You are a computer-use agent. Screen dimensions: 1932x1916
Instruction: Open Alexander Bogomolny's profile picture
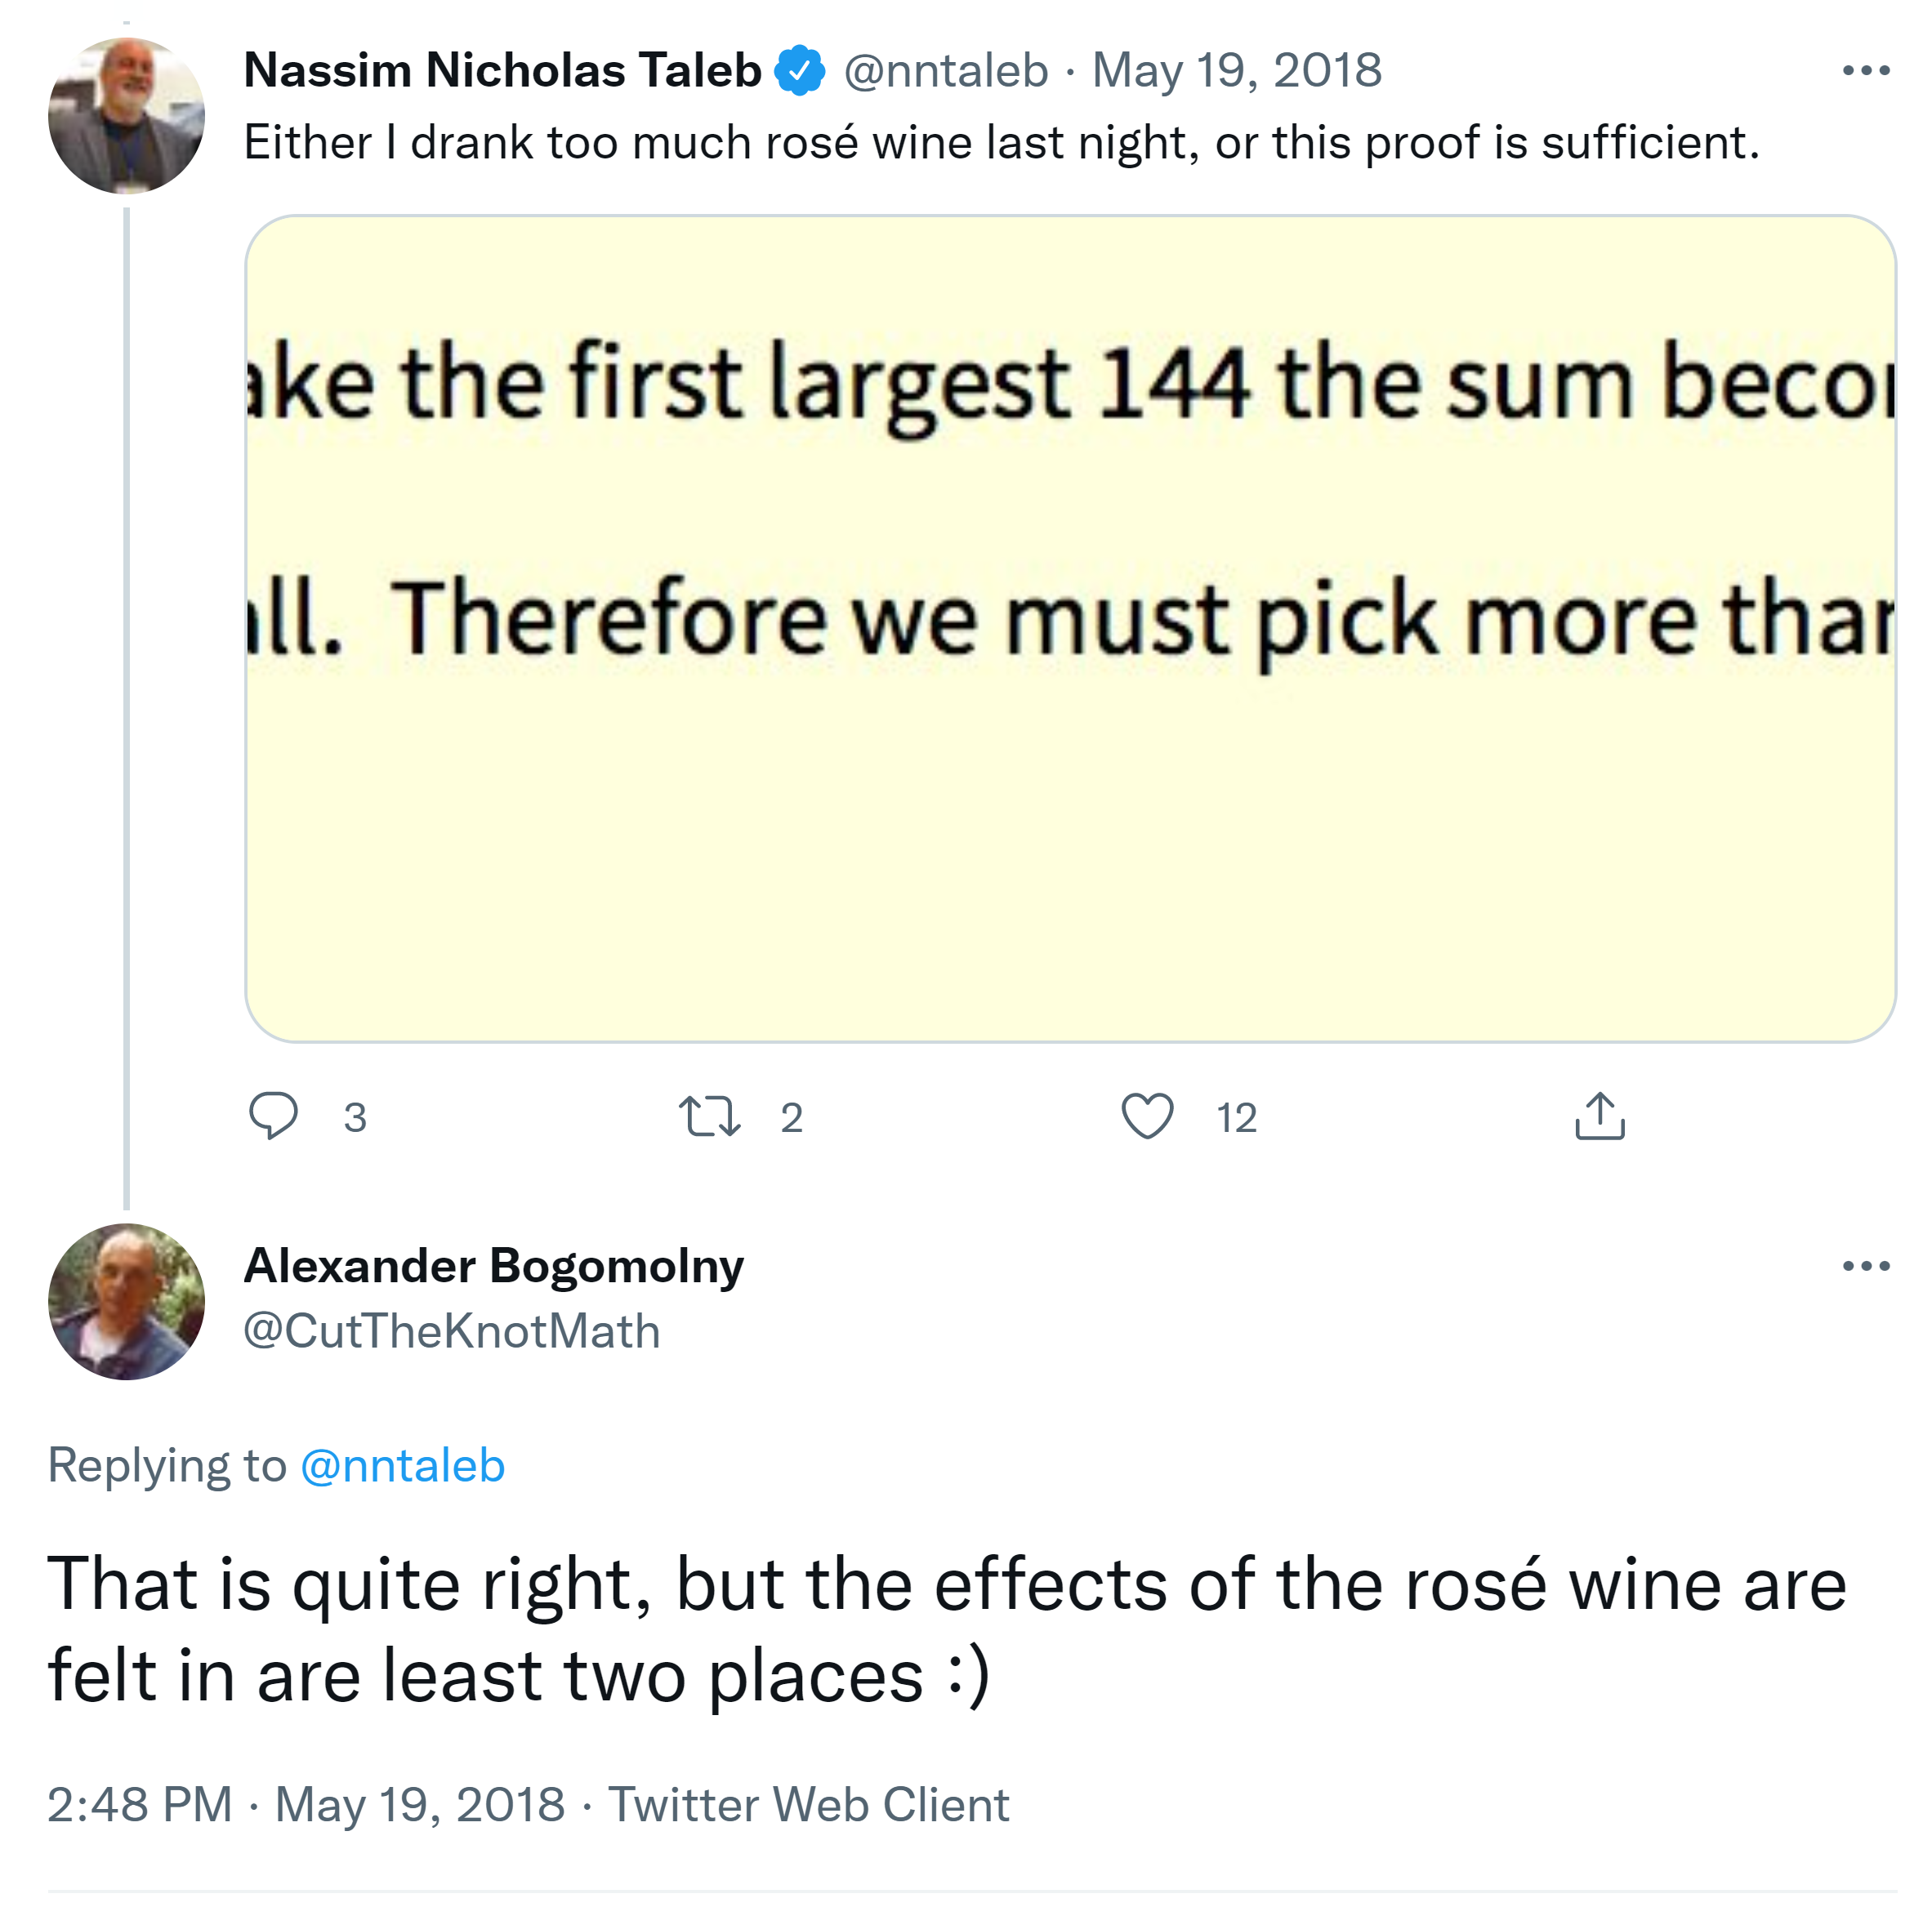[126, 1301]
